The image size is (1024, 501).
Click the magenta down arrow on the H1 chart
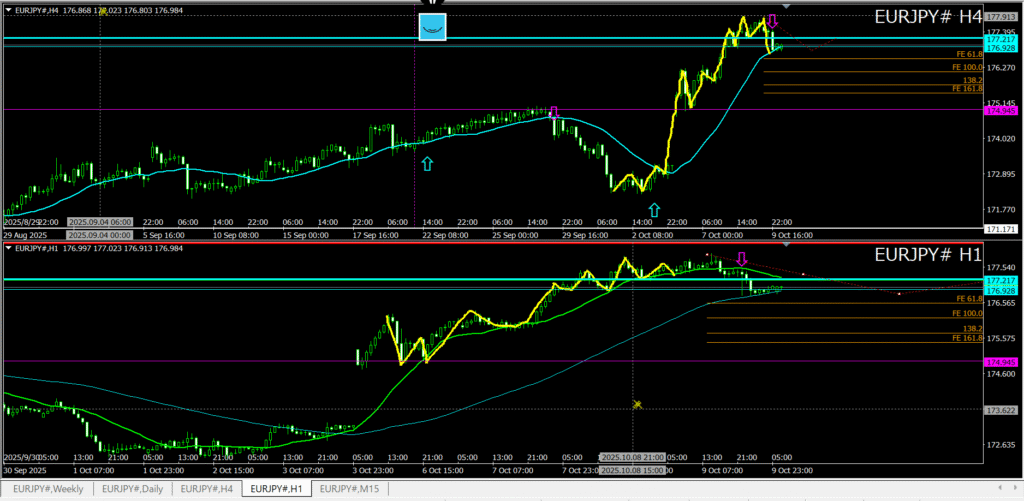741,259
